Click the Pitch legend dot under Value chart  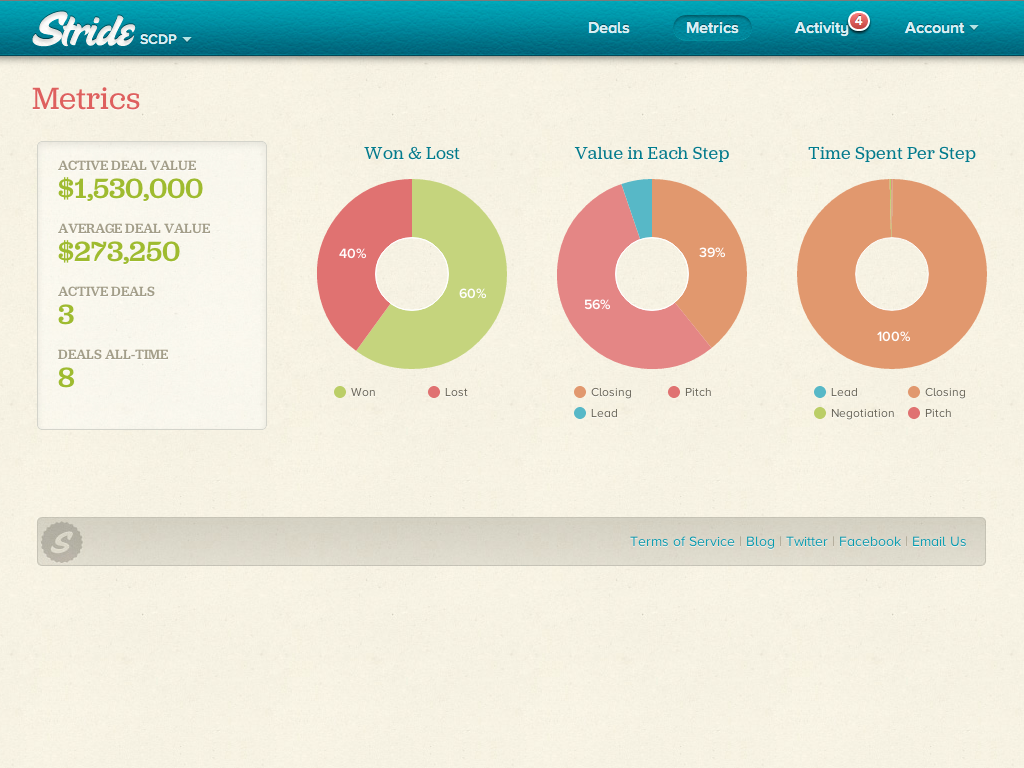point(674,392)
